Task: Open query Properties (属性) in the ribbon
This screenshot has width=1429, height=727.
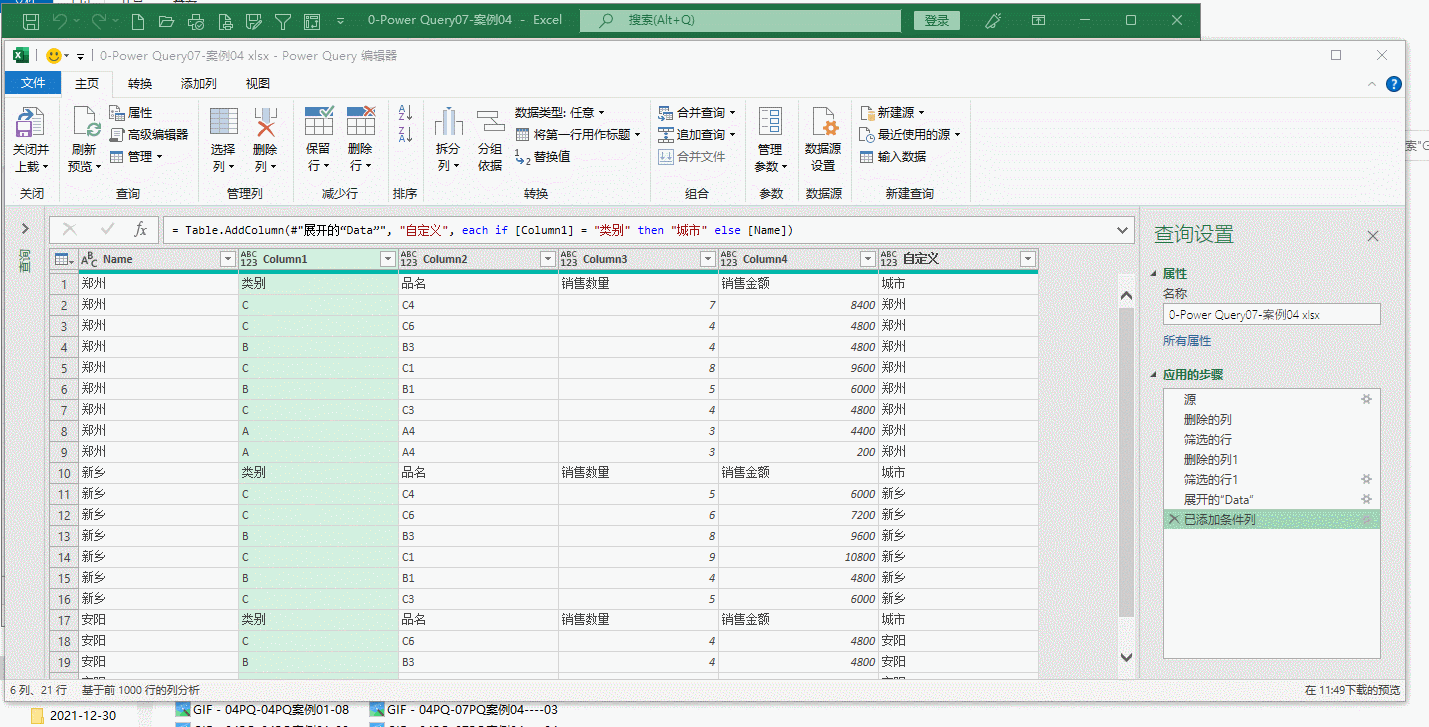Action: coord(131,113)
